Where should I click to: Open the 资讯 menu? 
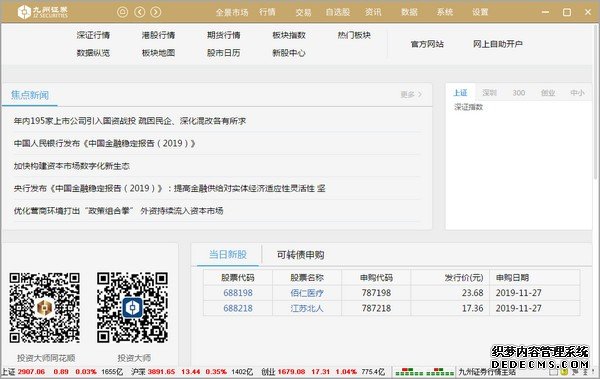click(x=373, y=12)
